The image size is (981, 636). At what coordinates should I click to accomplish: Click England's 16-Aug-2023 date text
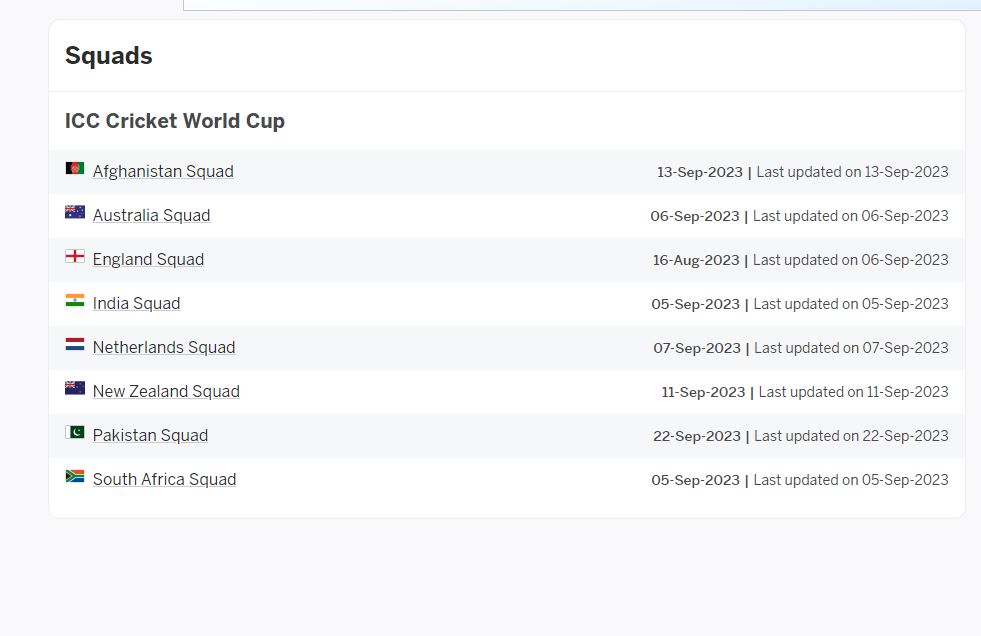696,260
